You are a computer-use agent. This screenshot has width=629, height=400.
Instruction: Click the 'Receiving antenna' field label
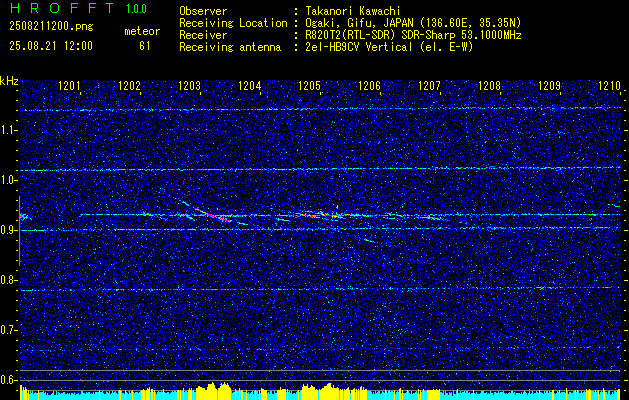pyautogui.click(x=230, y=47)
